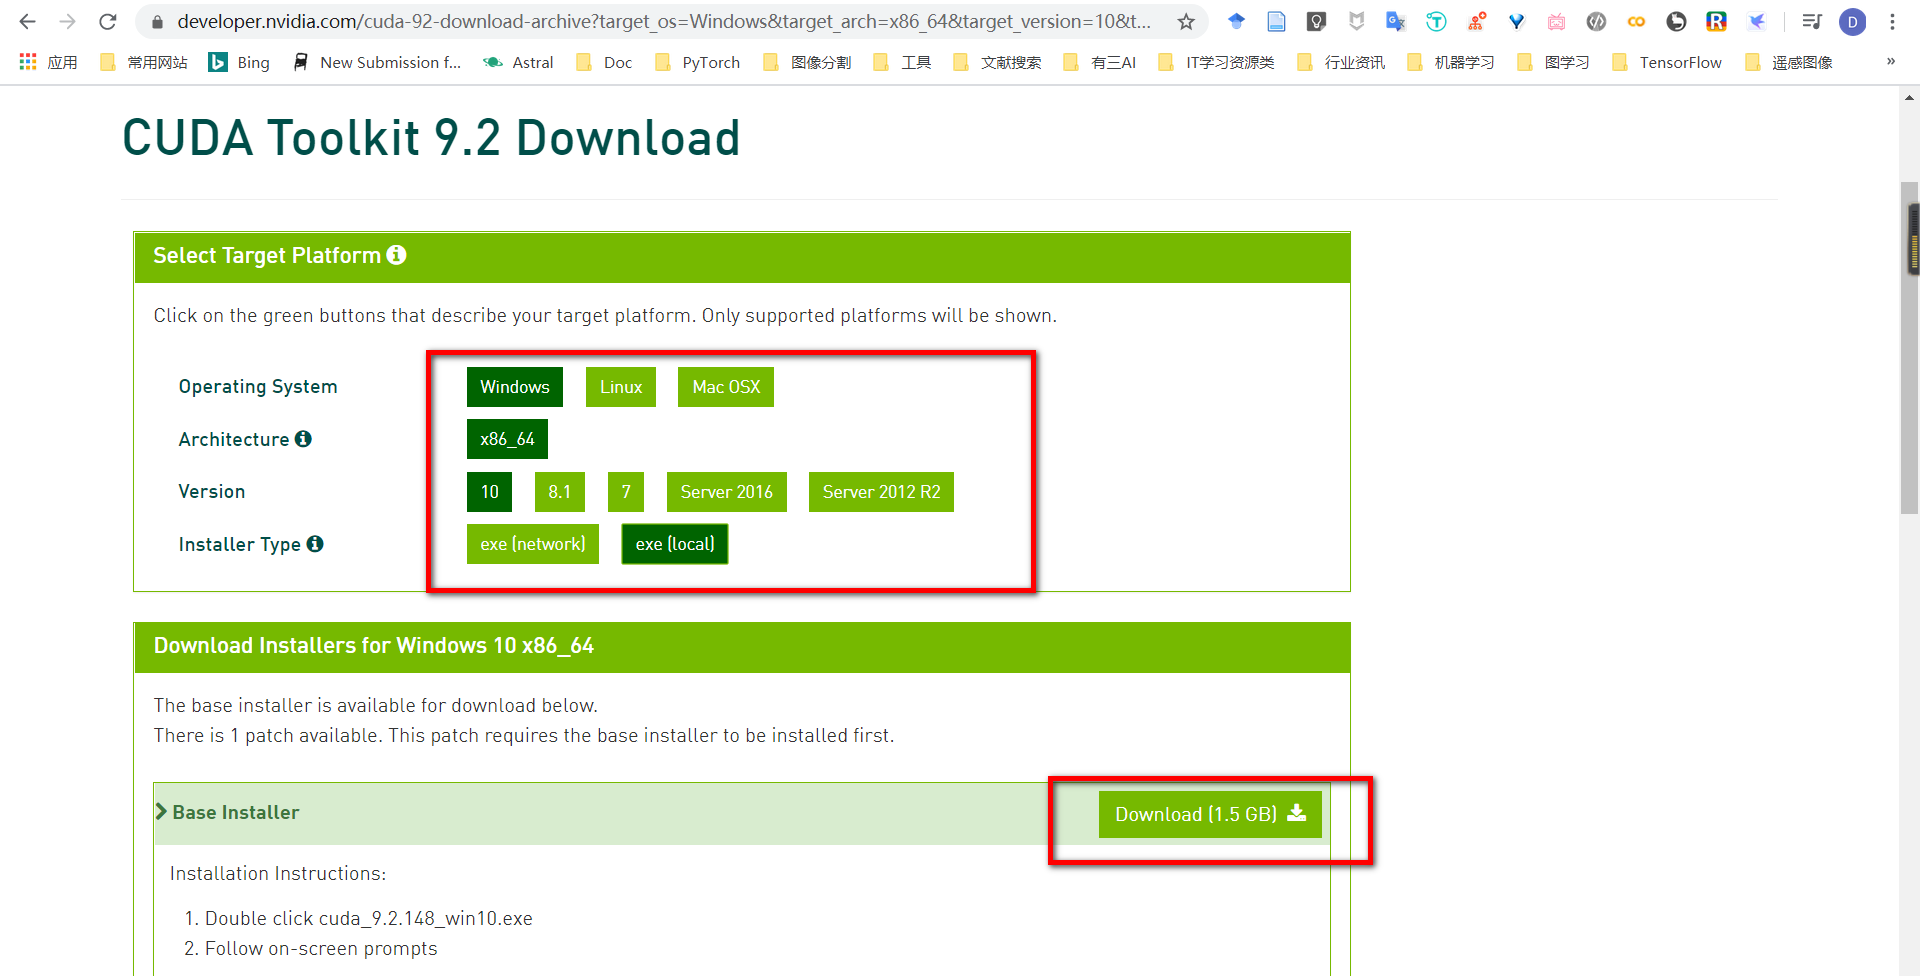Open the 行业资讯 bookmark folder
This screenshot has width=1920, height=976.
[x=1341, y=62]
